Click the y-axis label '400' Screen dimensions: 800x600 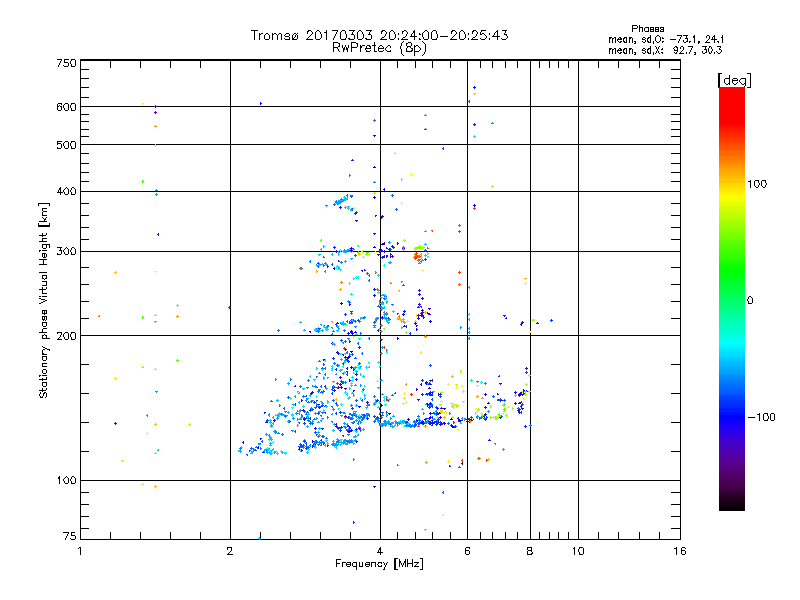tap(67, 192)
